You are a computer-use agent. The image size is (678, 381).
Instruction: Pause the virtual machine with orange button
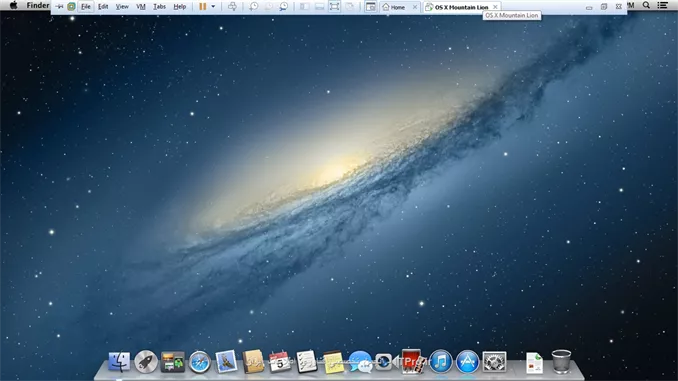tap(202, 6)
